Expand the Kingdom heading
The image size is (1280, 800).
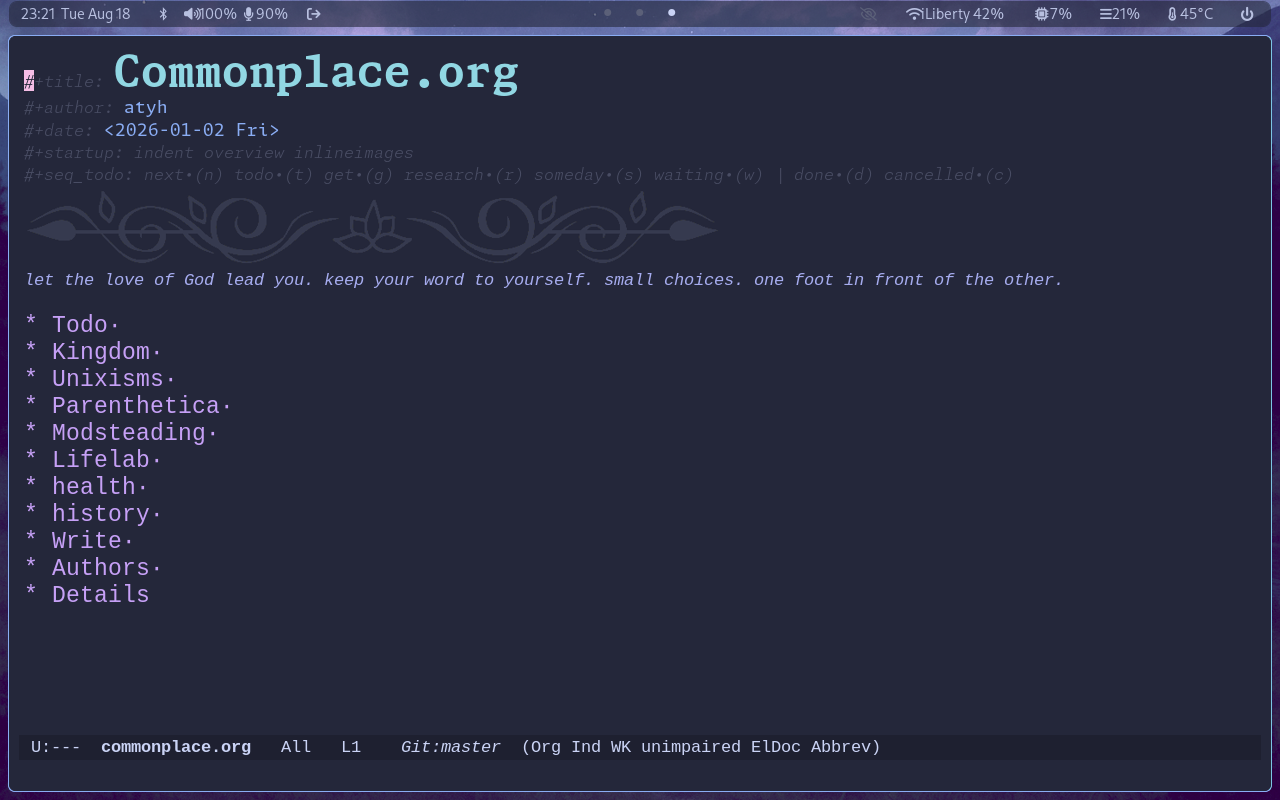click(100, 352)
